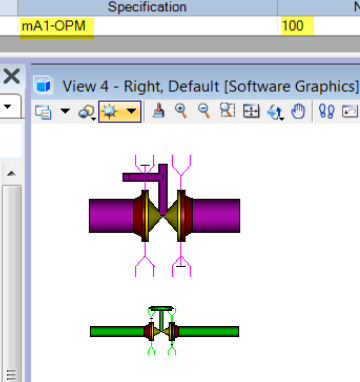This screenshot has height=382, width=360.
Task: Click the Zoom Out magnifier icon
Action: pos(204,111)
